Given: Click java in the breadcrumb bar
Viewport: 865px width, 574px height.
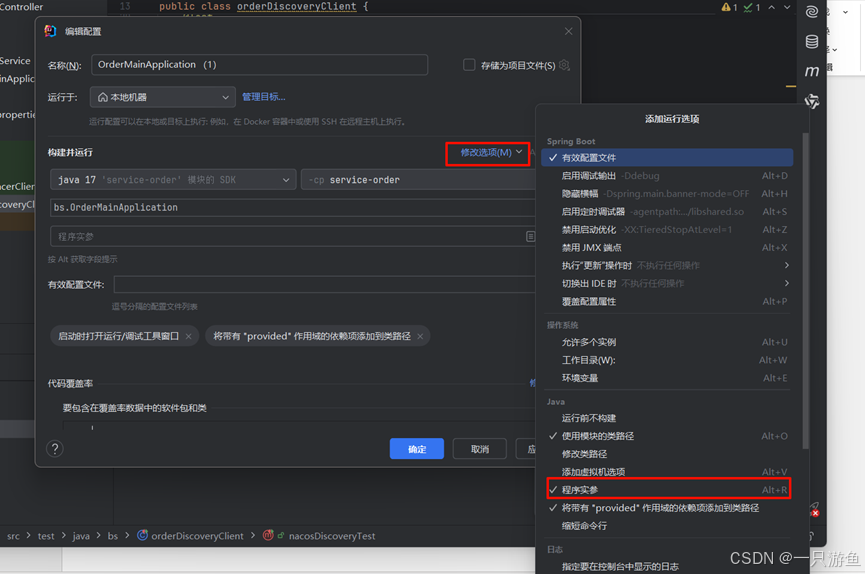Looking at the screenshot, I should click(81, 535).
